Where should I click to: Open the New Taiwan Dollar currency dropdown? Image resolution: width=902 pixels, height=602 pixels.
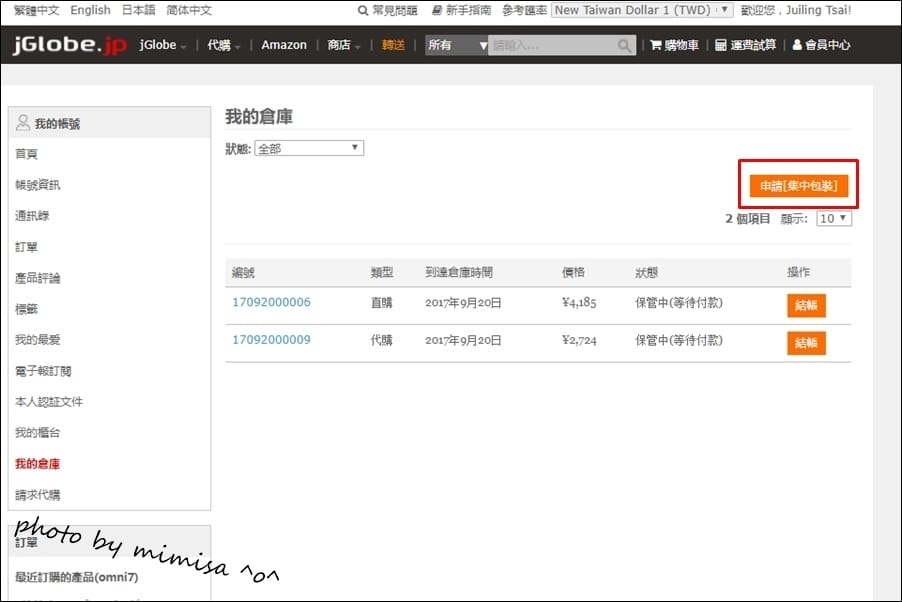coord(641,10)
